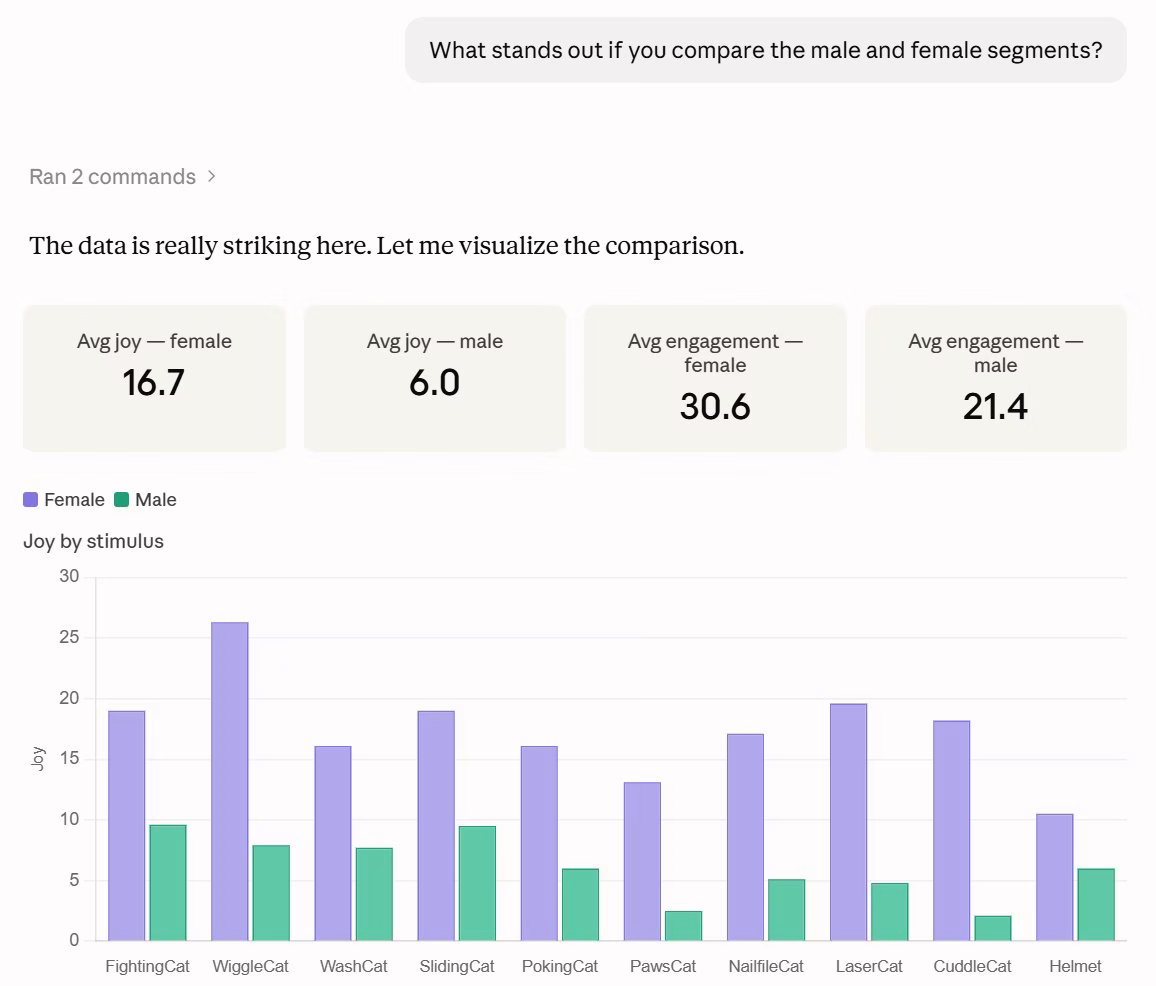The height and width of the screenshot is (986, 1156).
Task: Open the Avg engagement — male card
Action: [x=995, y=378]
